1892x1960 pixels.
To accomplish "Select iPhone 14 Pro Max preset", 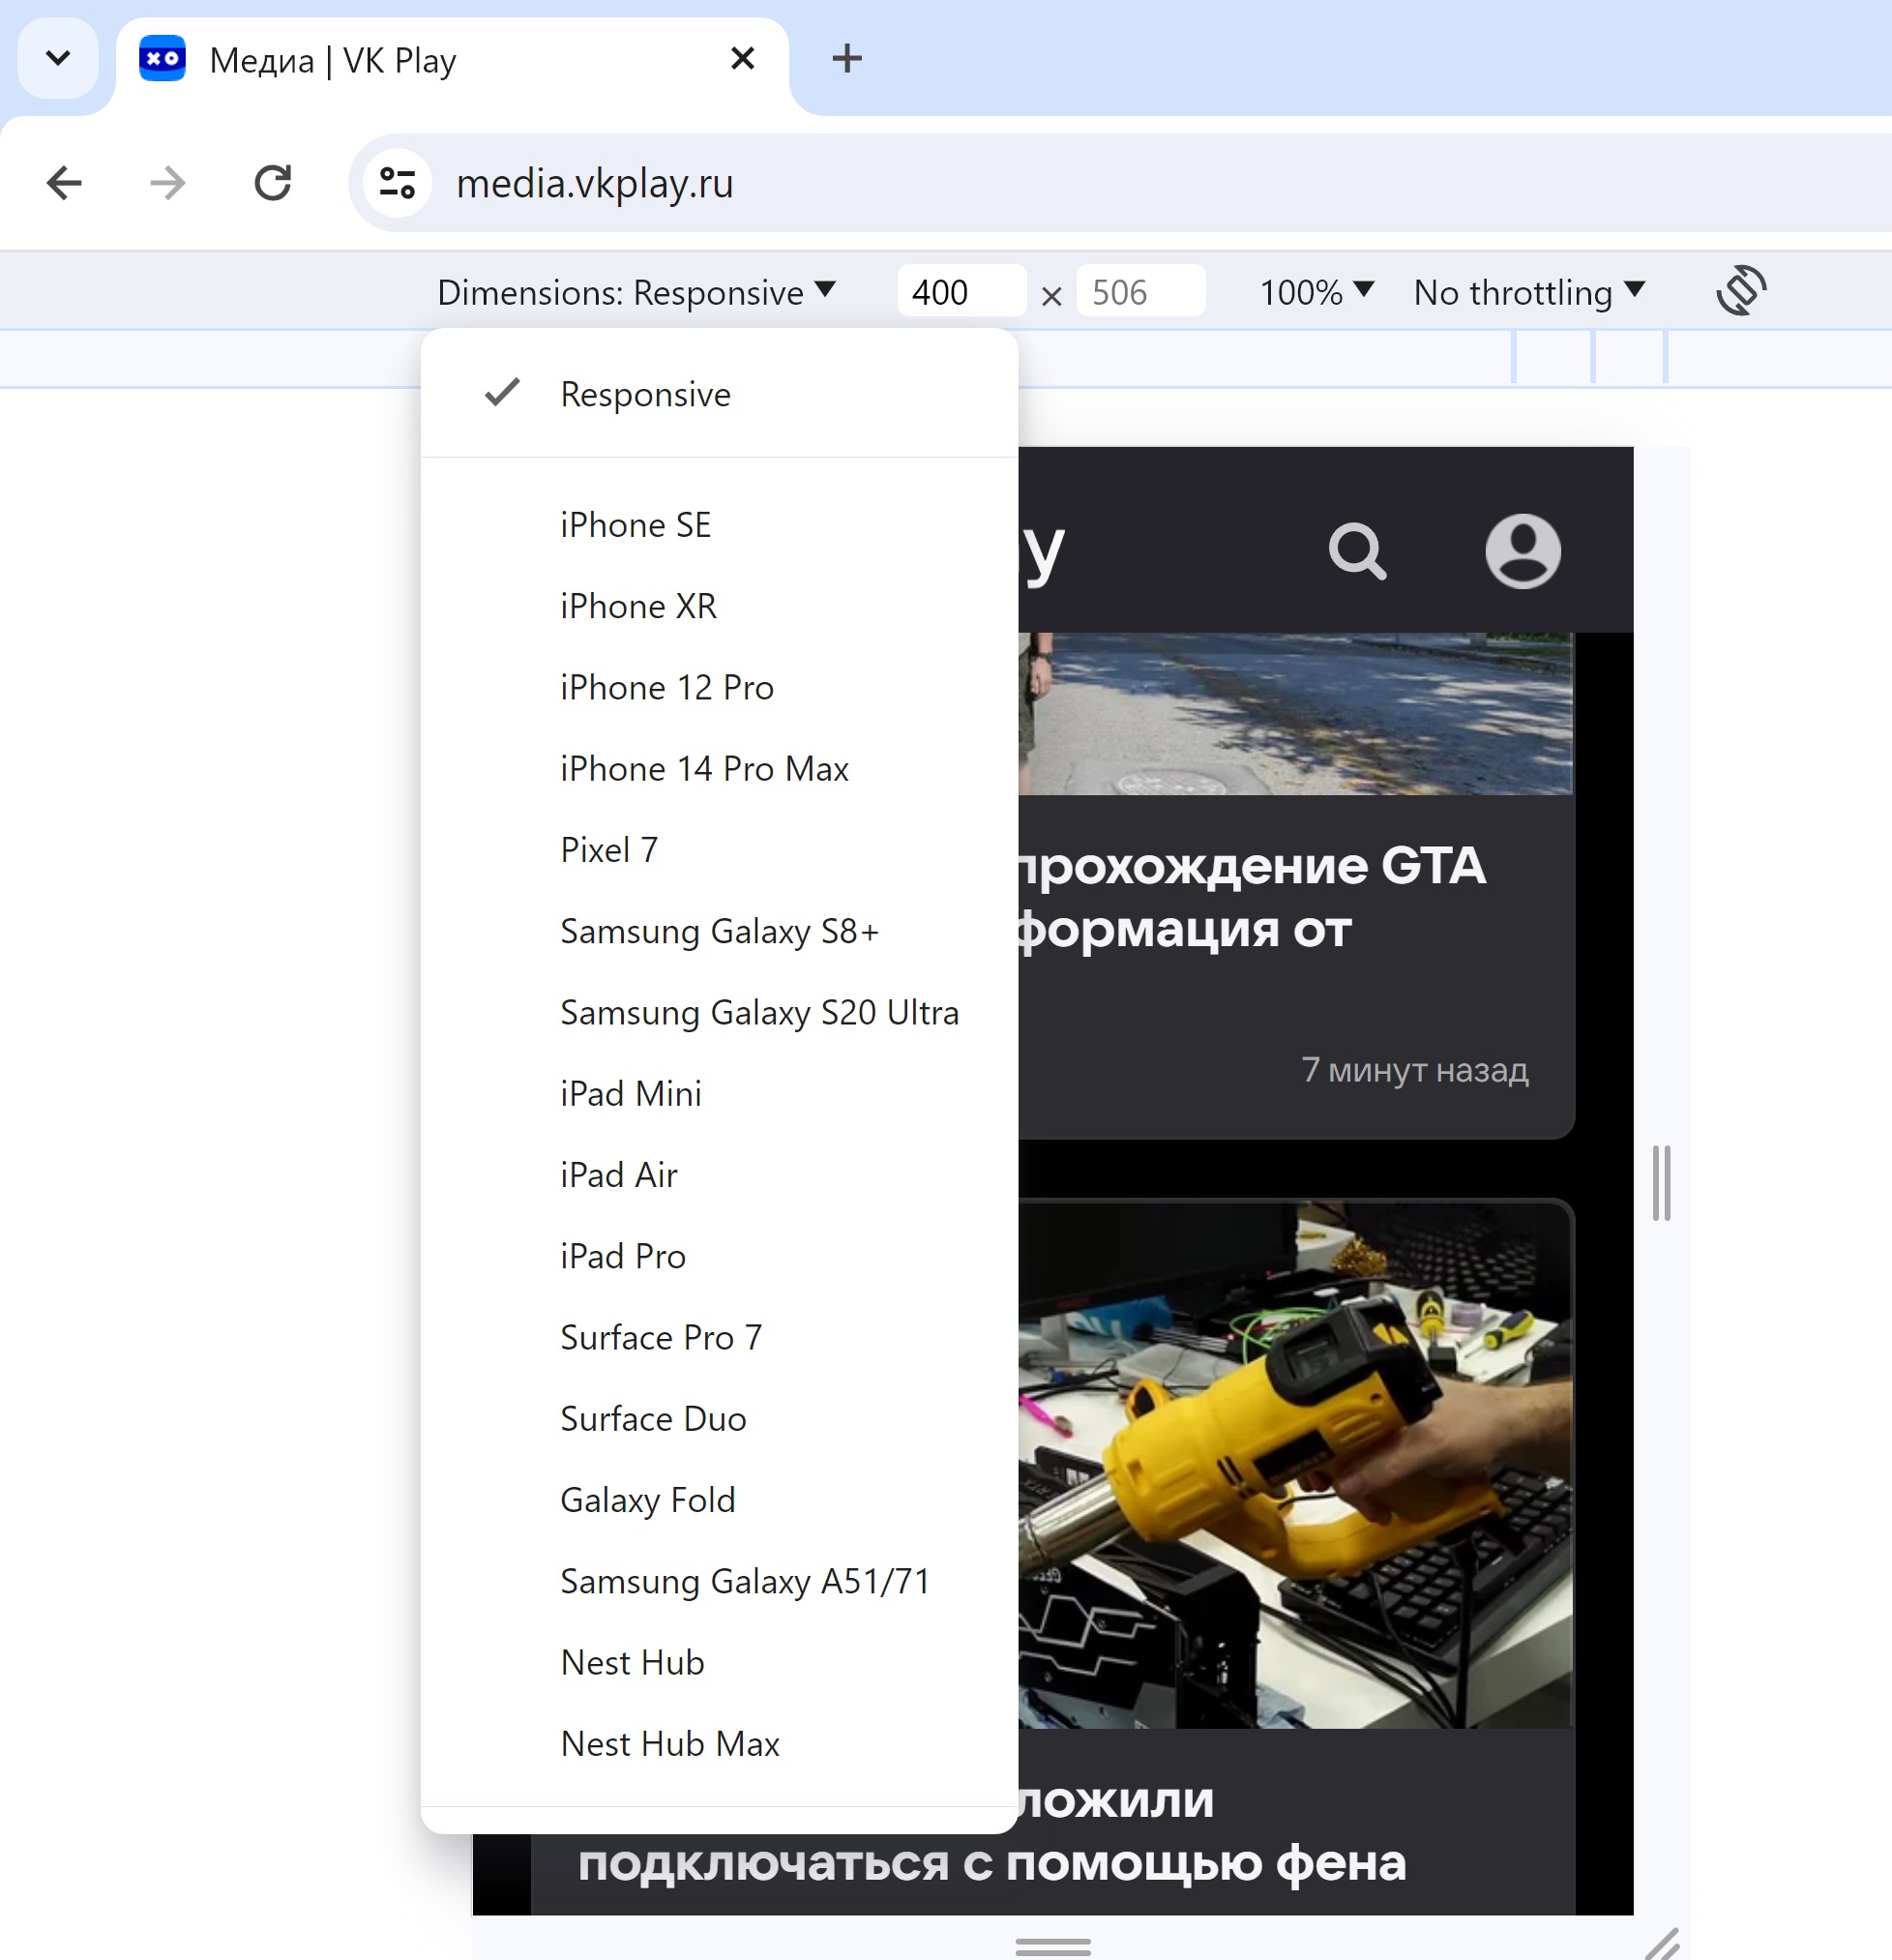I will point(703,766).
